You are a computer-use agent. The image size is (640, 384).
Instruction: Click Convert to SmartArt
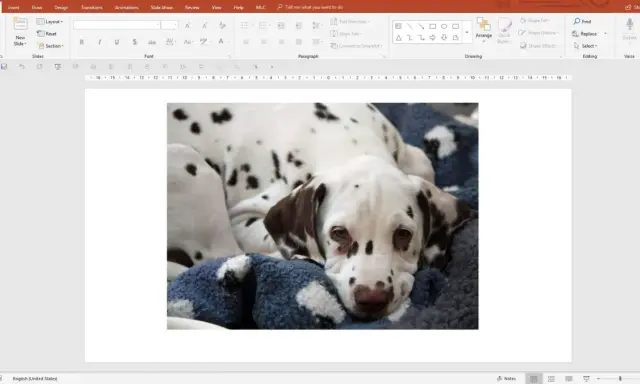click(x=356, y=46)
